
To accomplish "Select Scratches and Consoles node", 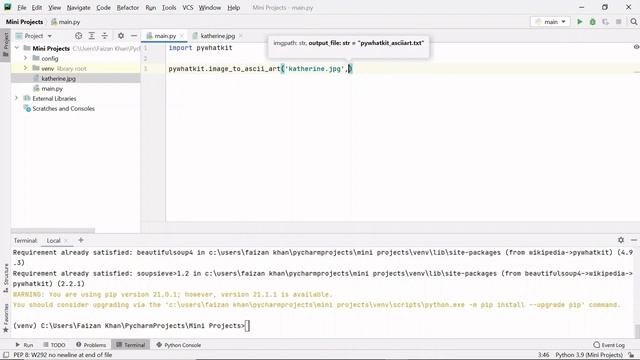I will [63, 109].
